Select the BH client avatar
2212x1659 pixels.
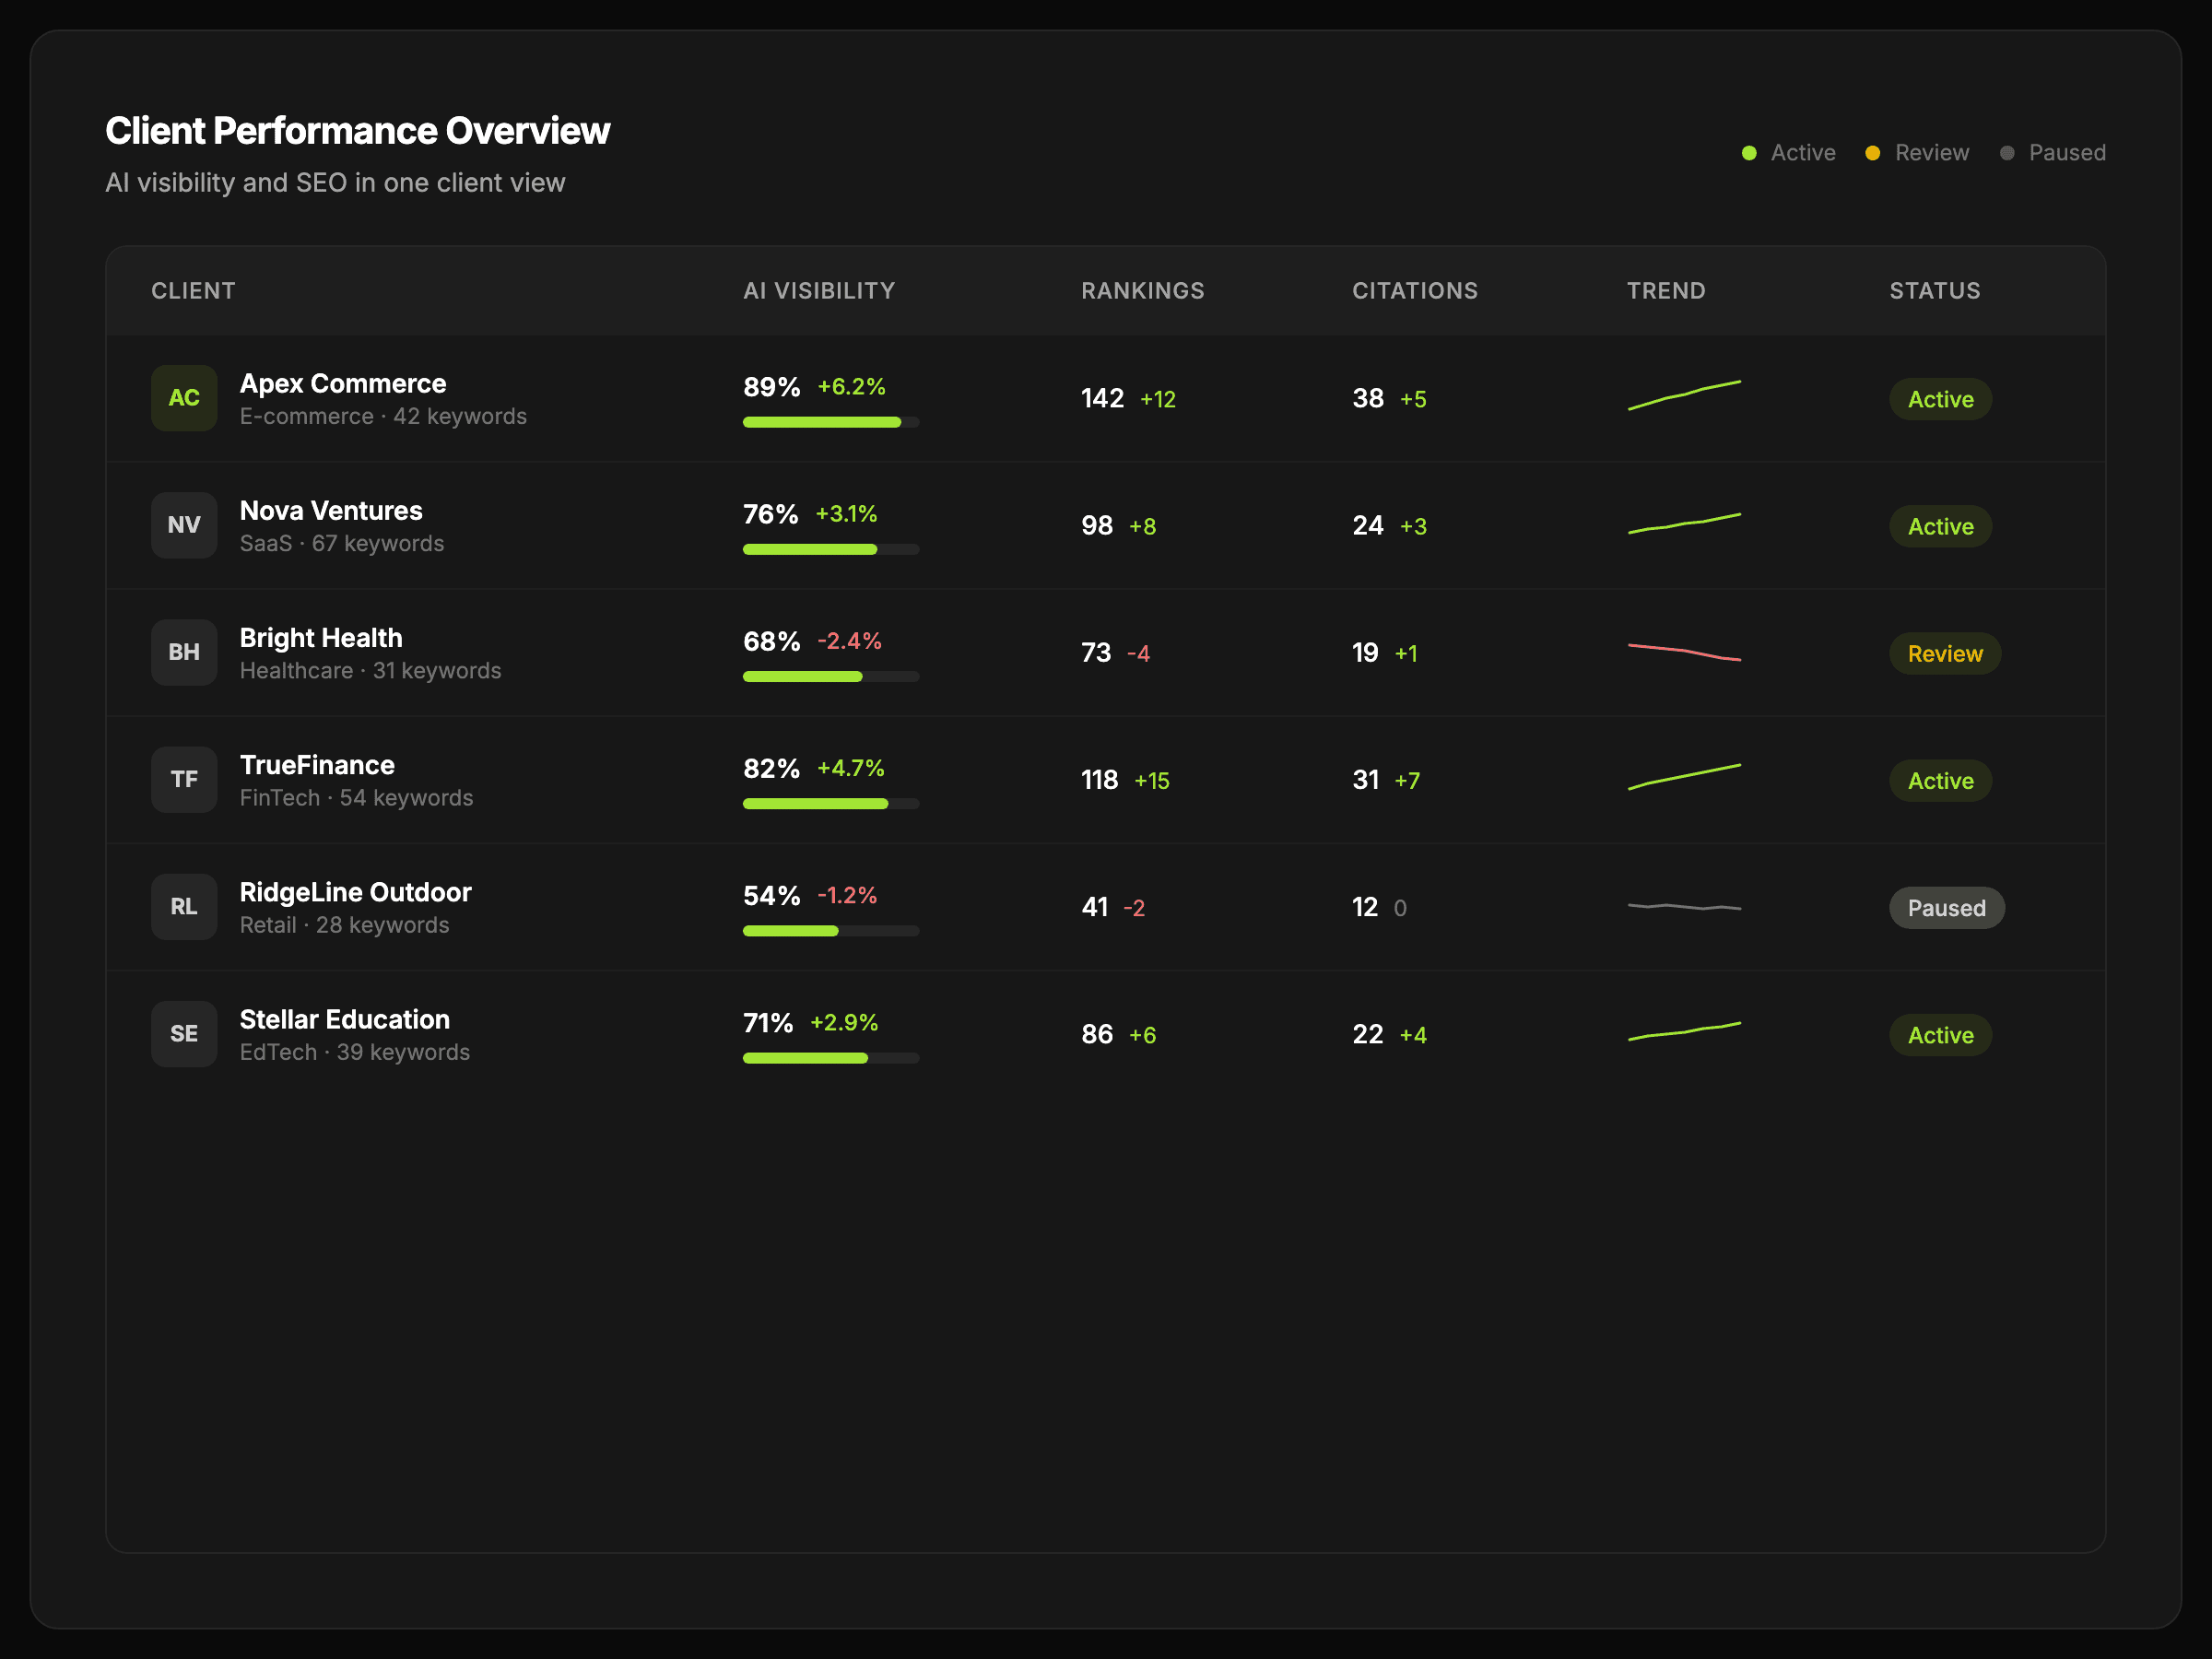point(184,652)
